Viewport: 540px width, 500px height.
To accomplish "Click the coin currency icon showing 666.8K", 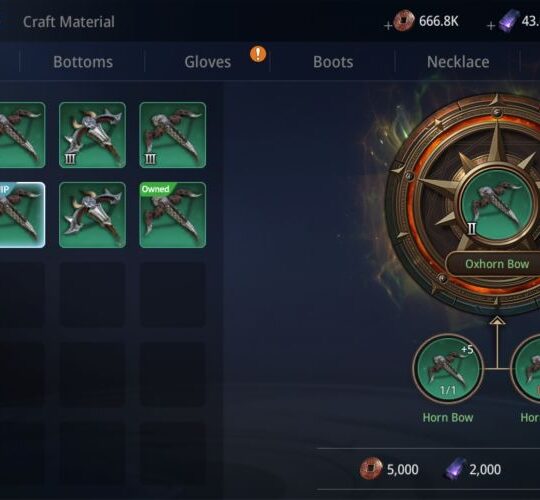I will click(x=404, y=21).
